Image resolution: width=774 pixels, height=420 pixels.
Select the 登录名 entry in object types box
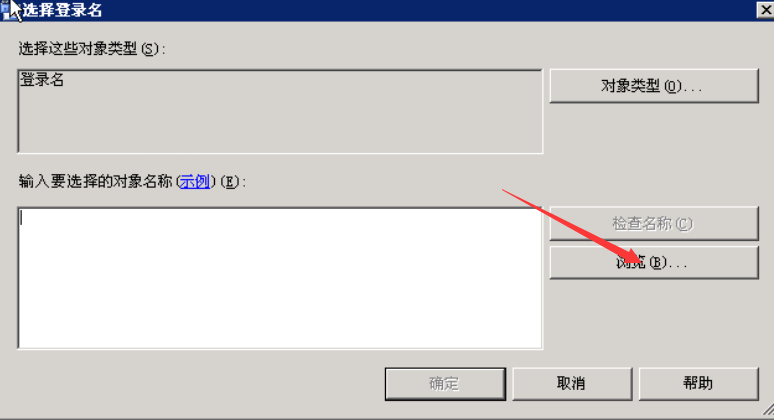(x=42, y=79)
